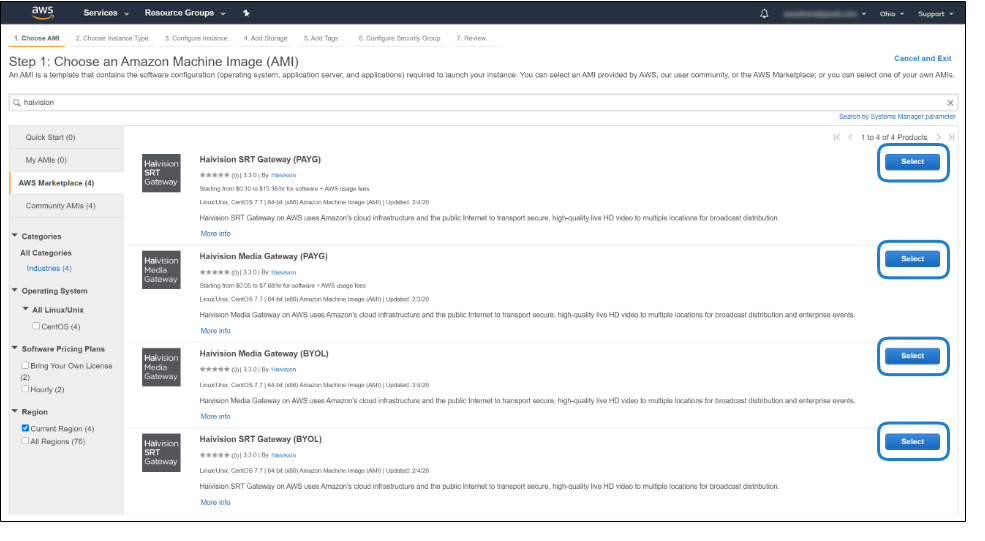The width and height of the screenshot is (985, 541).
Task: Uncheck the Current Region checkbox
Action: coord(26,428)
